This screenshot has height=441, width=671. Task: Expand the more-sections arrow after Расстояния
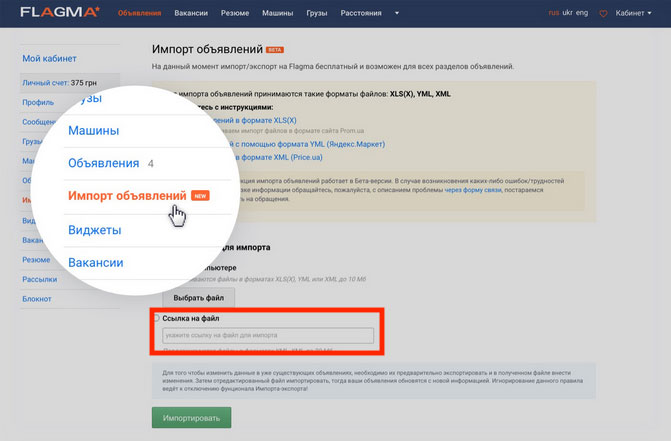tap(397, 13)
